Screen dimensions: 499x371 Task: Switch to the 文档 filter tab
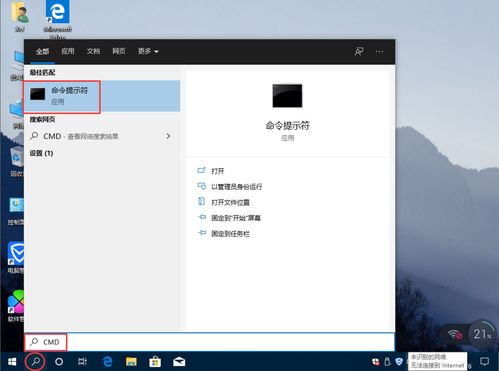(x=93, y=51)
